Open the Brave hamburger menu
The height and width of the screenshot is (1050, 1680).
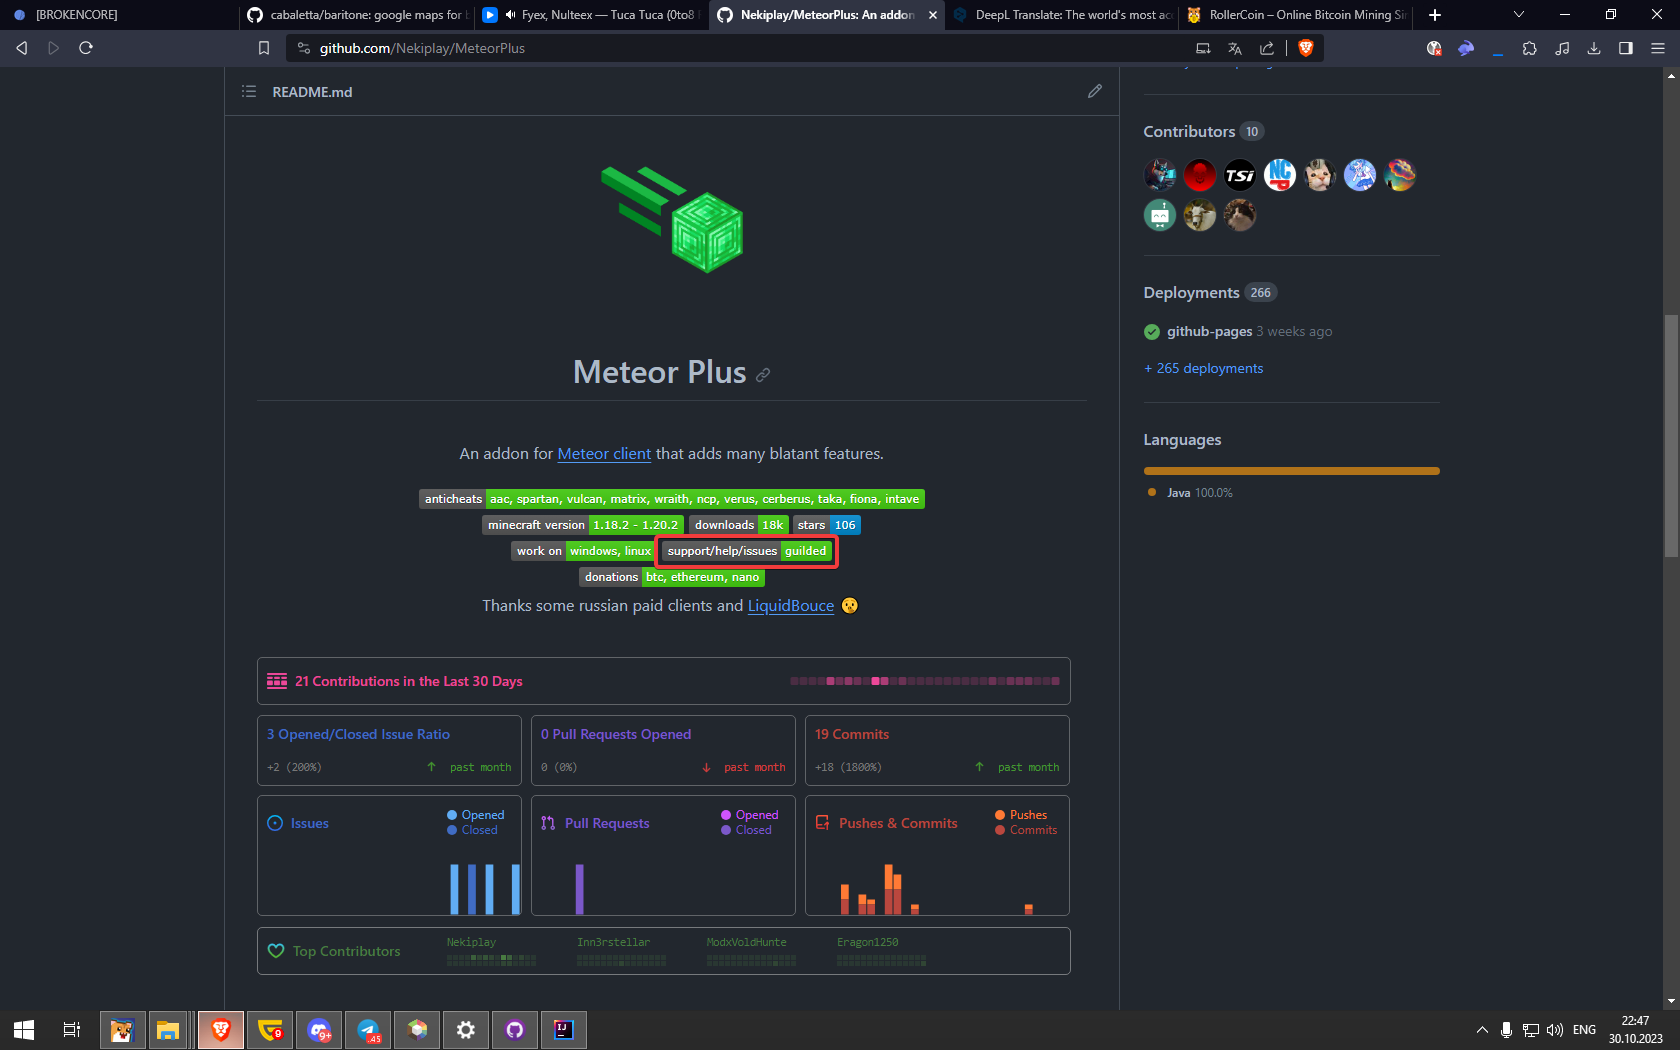1659,47
